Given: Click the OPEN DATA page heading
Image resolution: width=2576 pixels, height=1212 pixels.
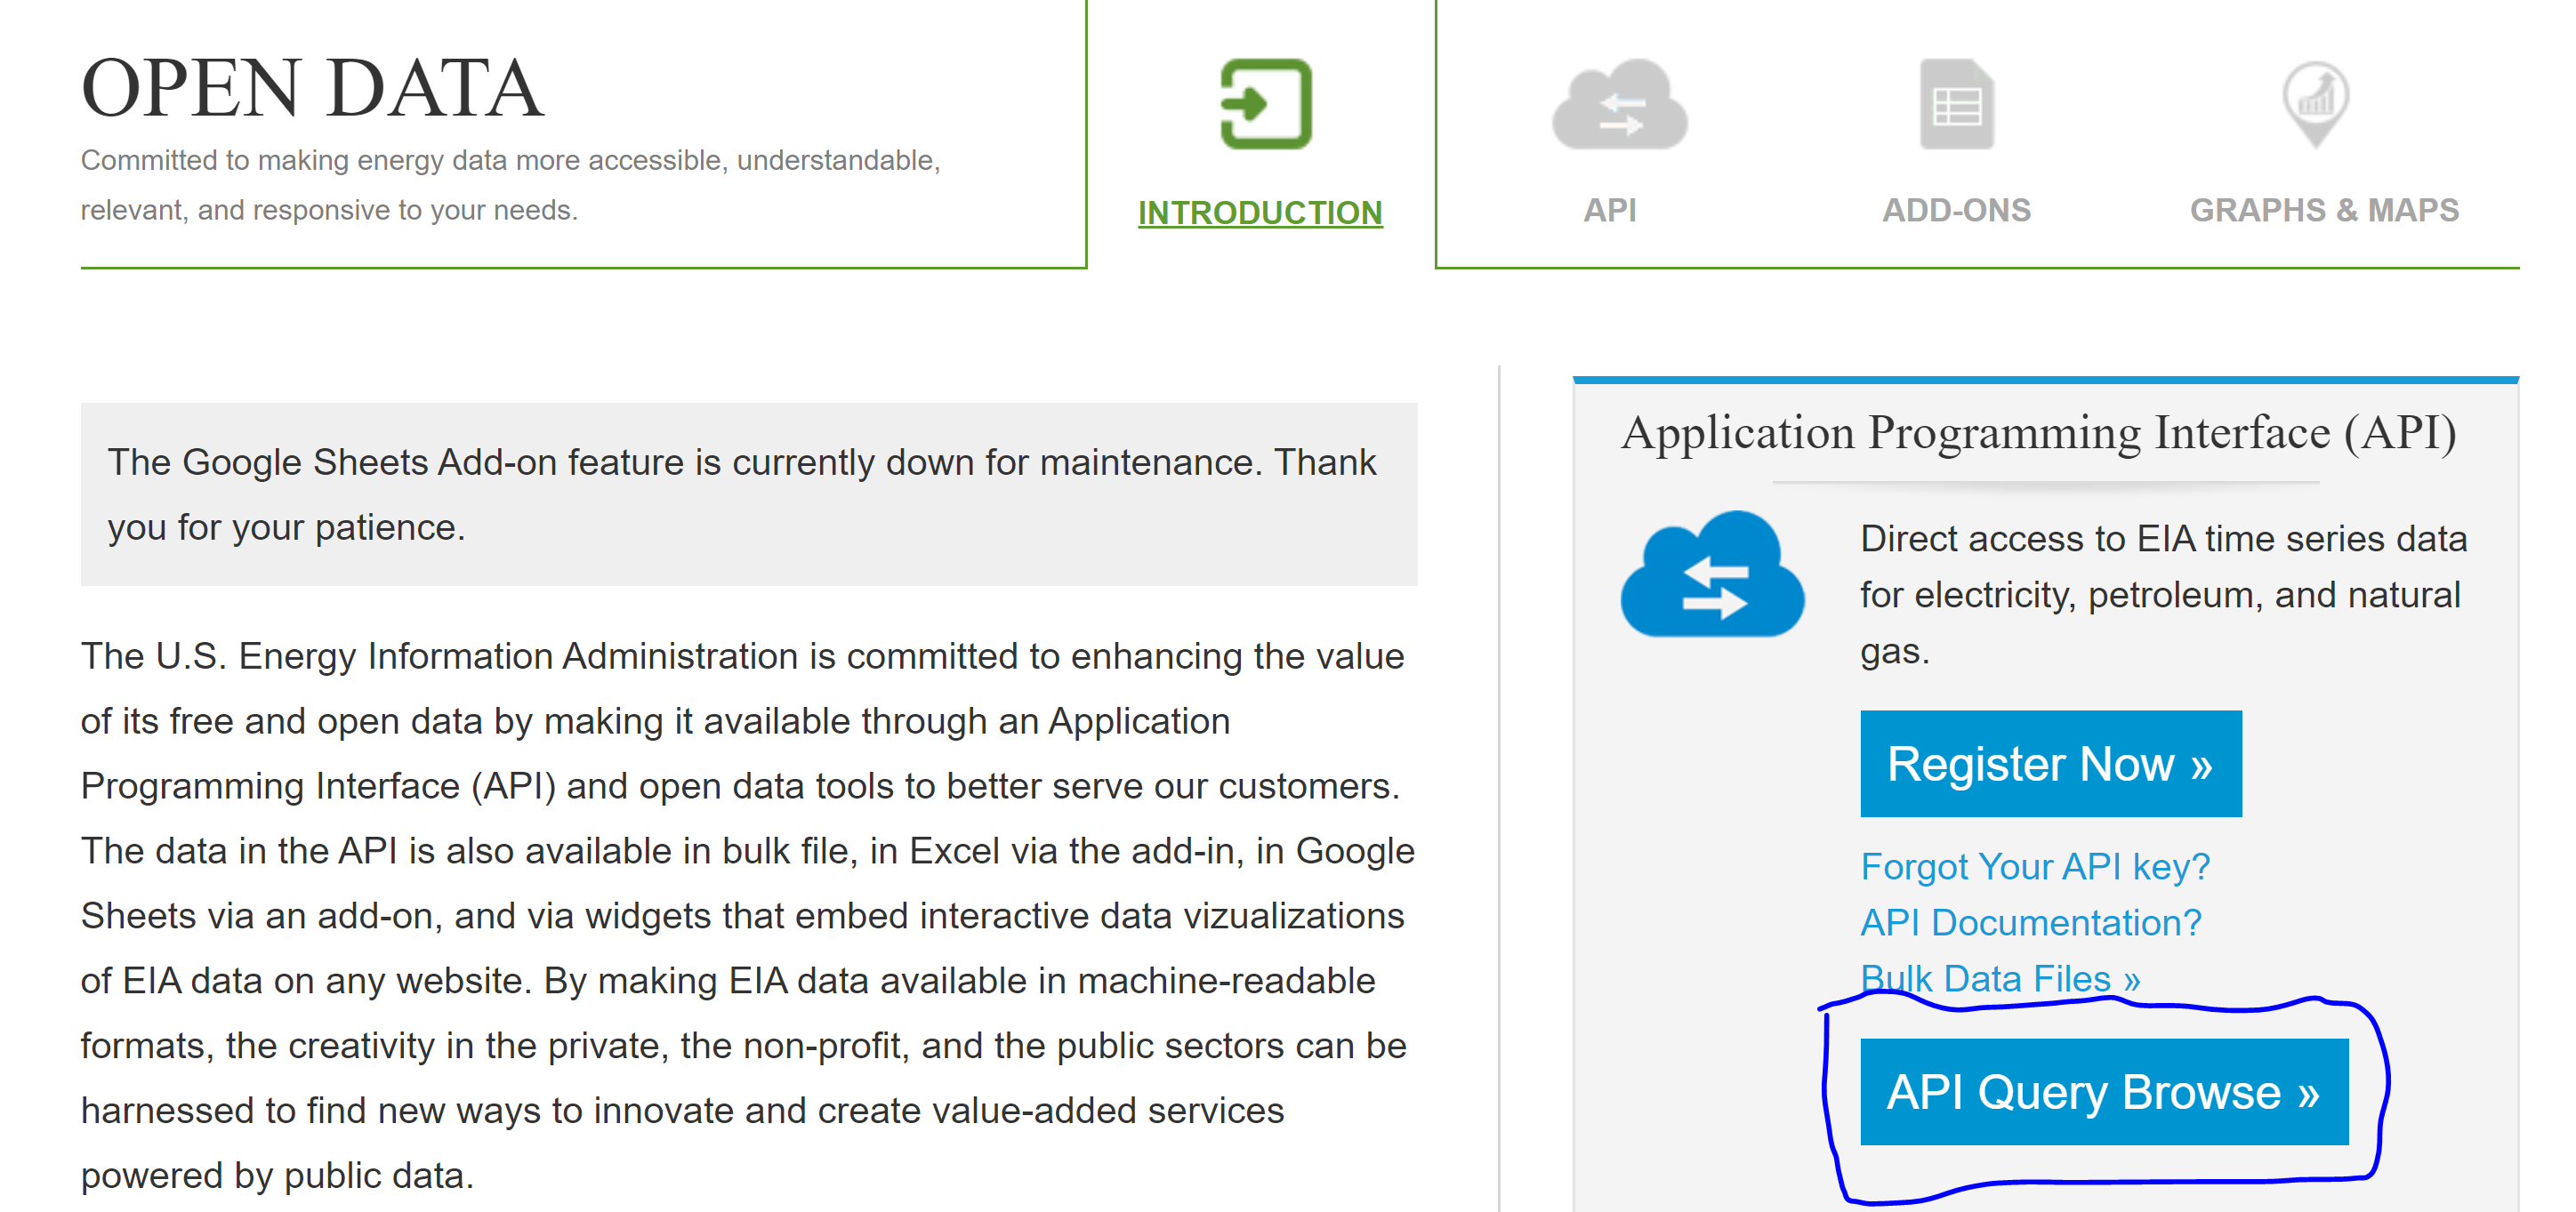Looking at the screenshot, I should click(x=312, y=89).
